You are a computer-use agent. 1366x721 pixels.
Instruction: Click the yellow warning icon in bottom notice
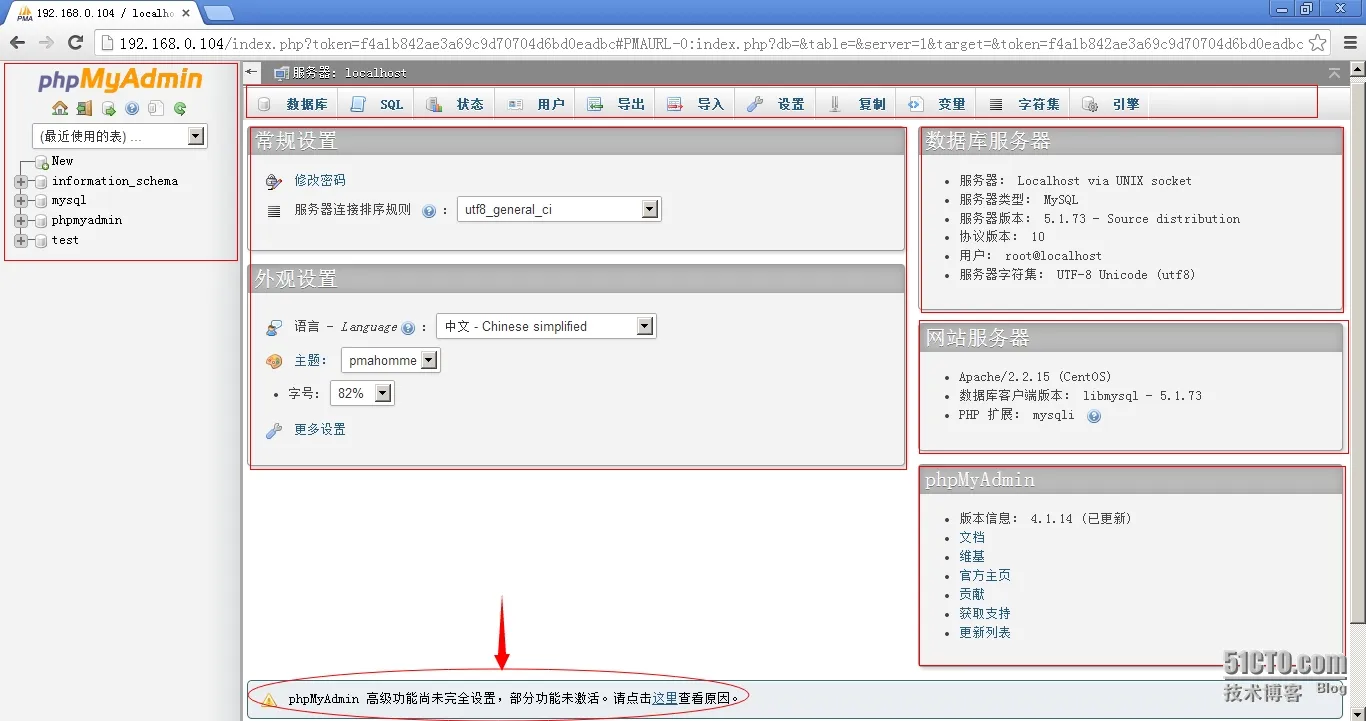click(269, 699)
